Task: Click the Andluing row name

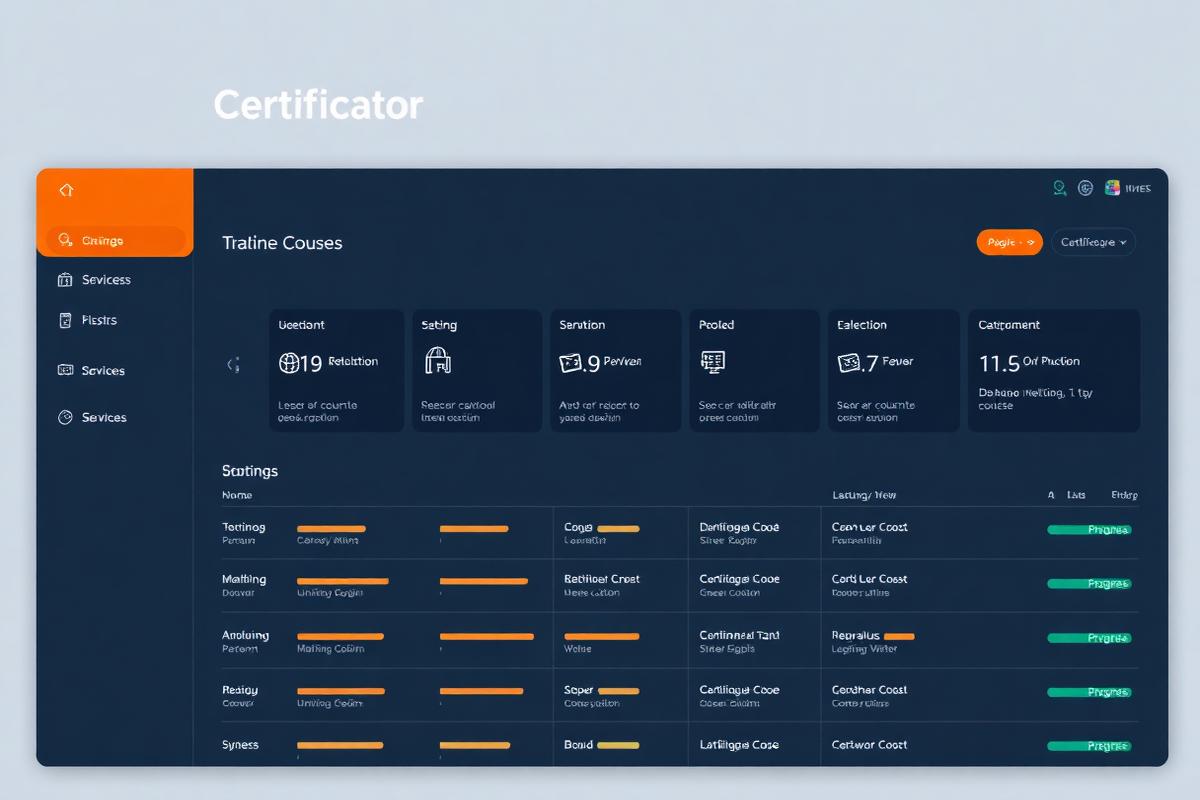Action: [245, 635]
